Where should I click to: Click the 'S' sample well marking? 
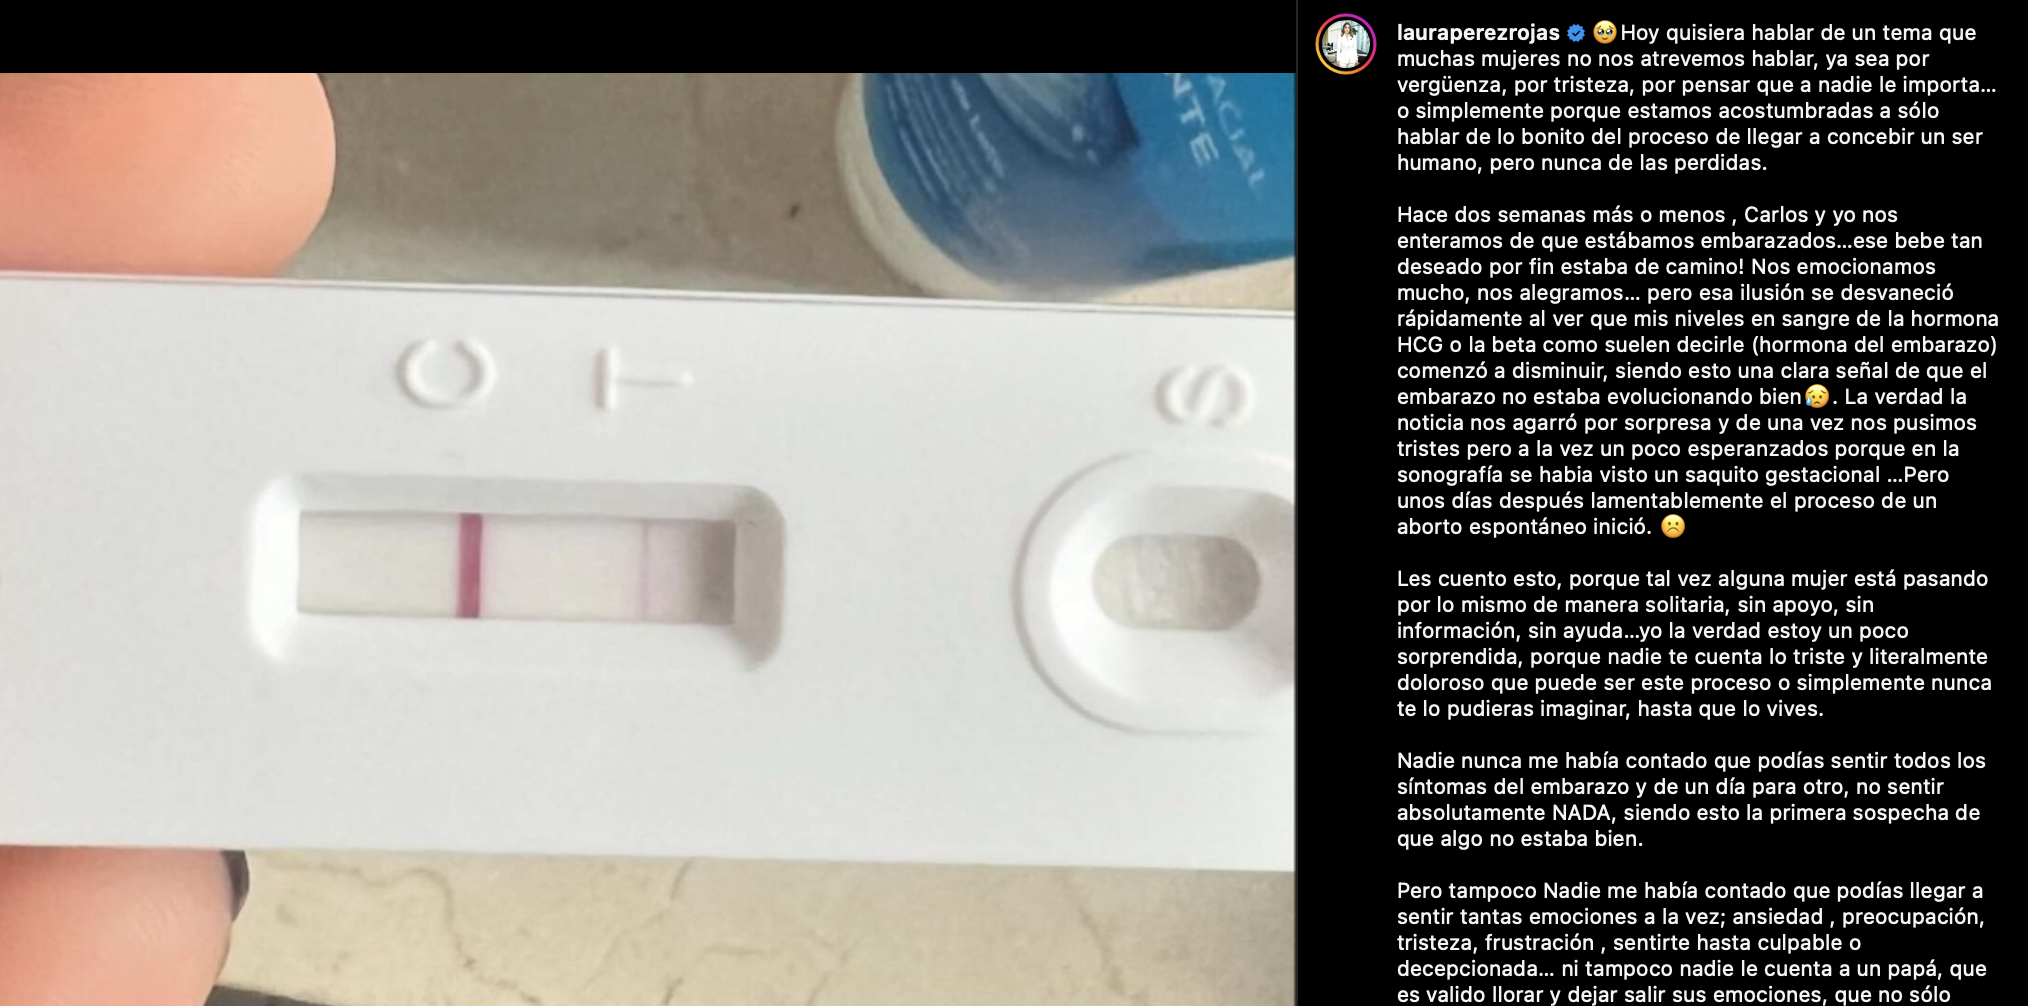tap(1203, 395)
